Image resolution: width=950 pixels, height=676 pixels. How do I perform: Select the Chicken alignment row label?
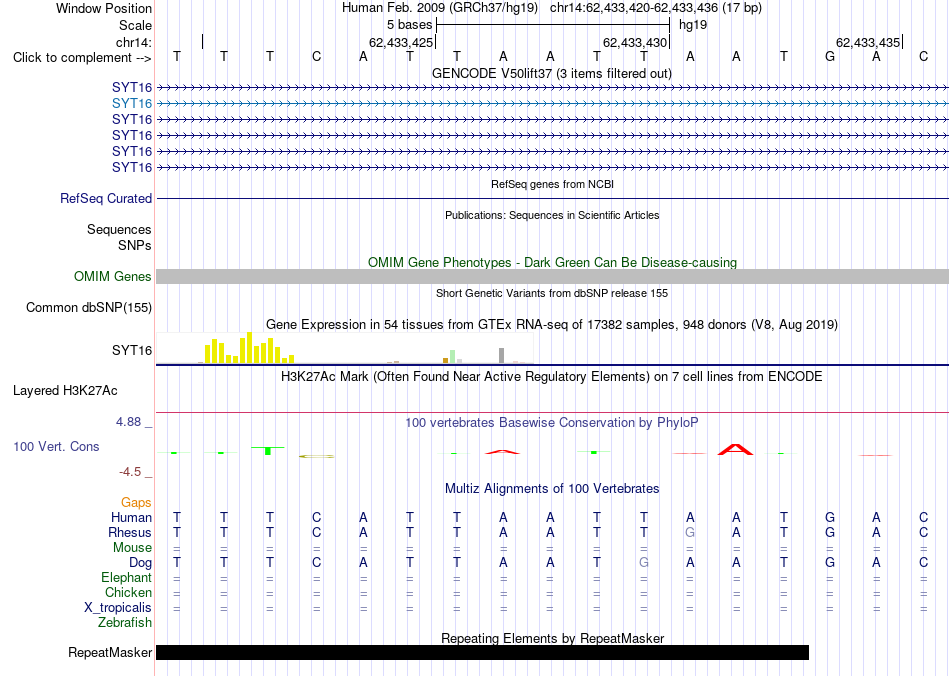128,593
